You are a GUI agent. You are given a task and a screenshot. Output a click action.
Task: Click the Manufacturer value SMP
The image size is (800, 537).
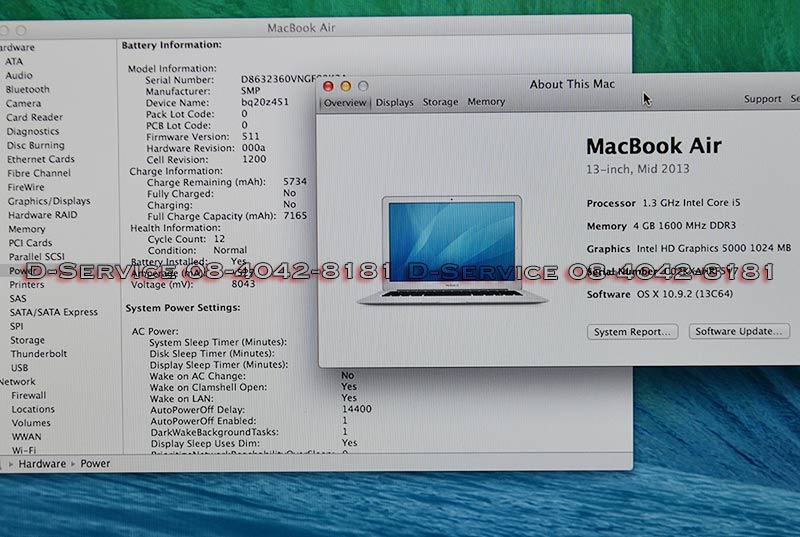tap(251, 91)
